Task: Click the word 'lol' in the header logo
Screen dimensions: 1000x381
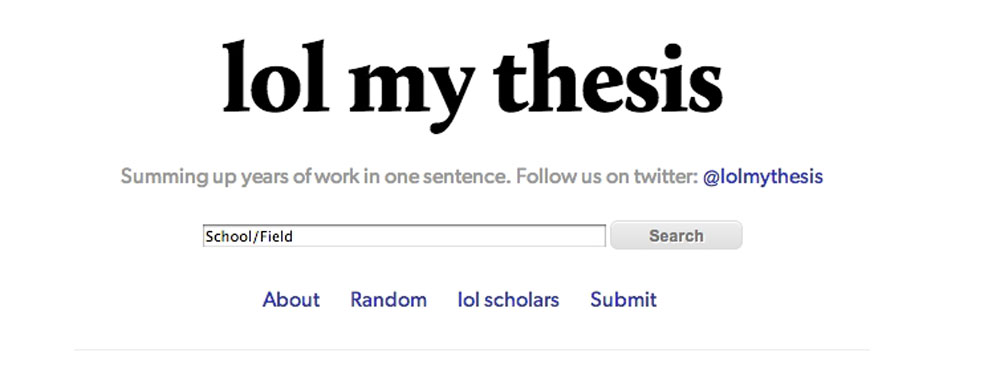Action: [276, 77]
